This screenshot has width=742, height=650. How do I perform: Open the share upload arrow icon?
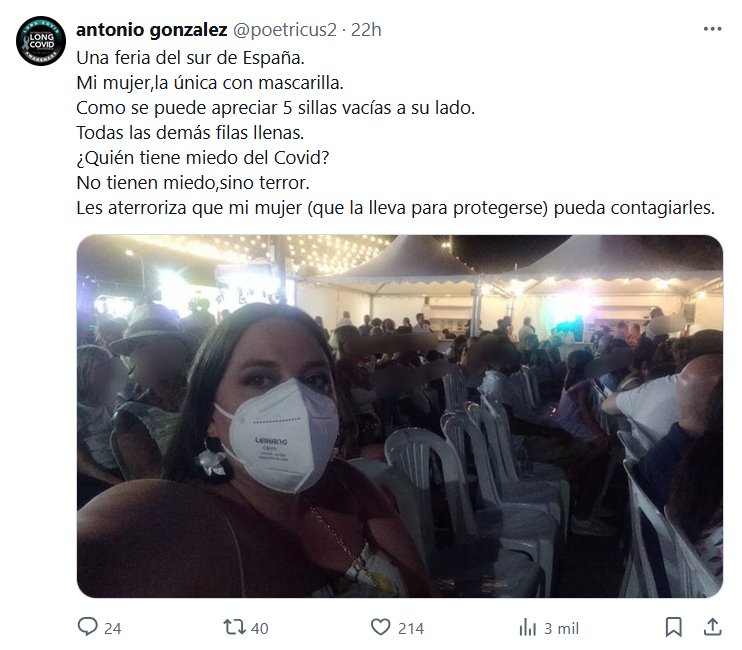(713, 627)
